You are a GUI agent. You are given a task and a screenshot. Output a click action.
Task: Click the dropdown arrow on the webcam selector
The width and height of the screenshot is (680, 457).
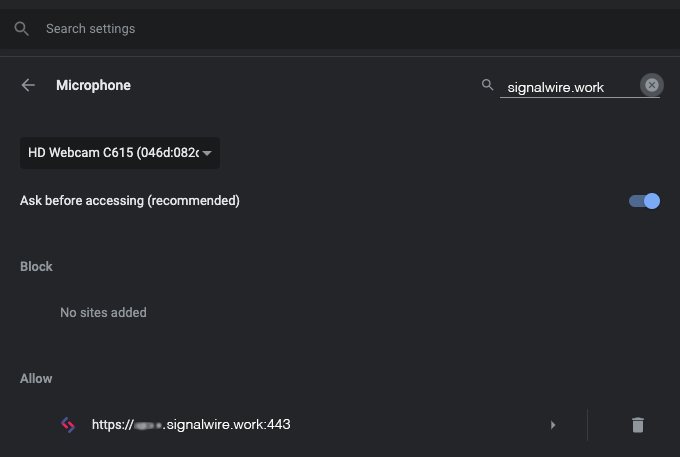[x=207, y=153]
